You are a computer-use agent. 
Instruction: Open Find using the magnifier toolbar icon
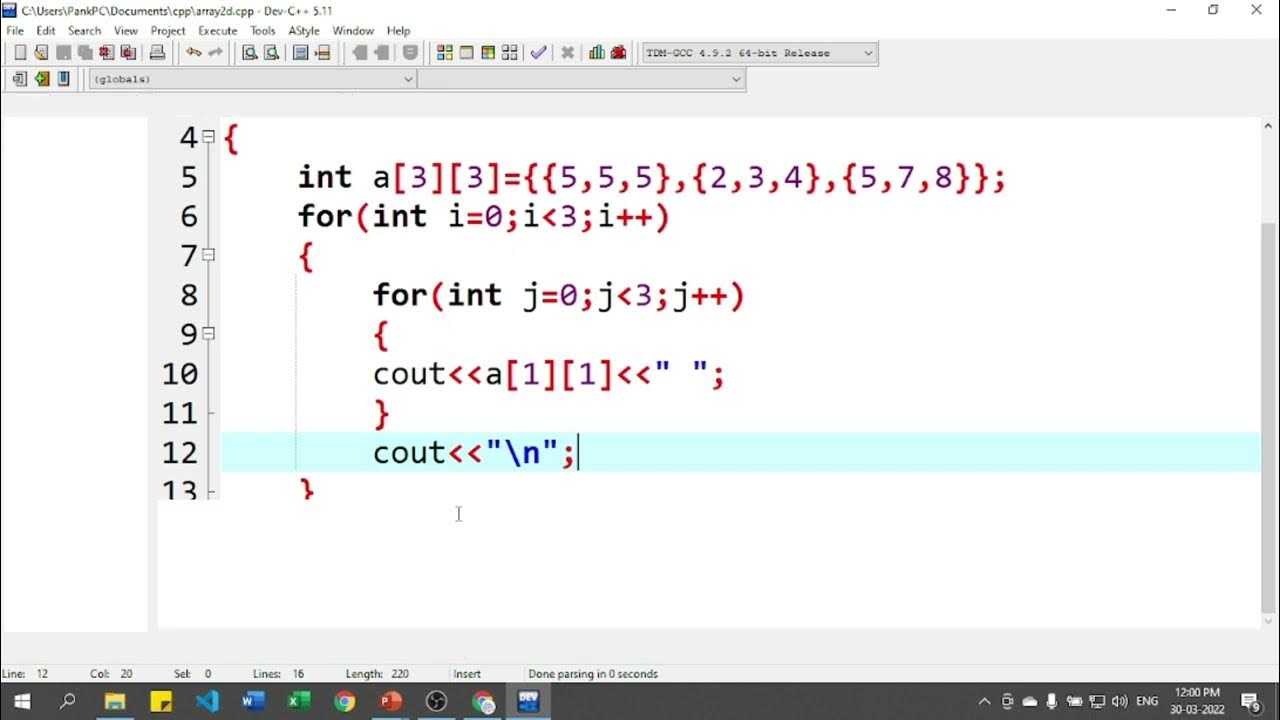click(250, 52)
